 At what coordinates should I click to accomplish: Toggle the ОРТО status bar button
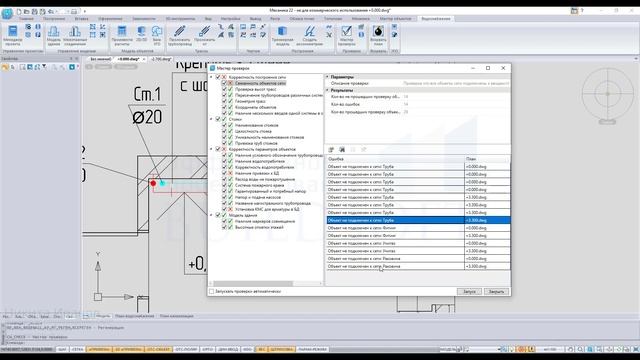tap(208, 349)
